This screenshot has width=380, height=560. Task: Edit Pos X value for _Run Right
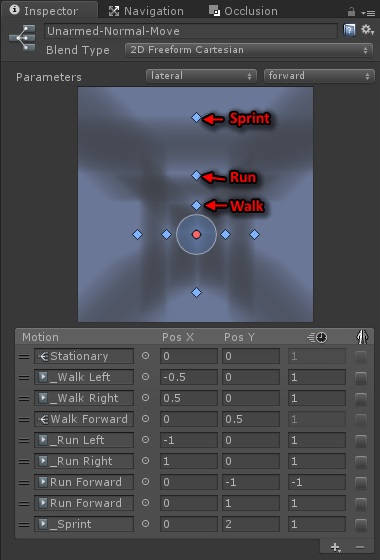pos(189,461)
